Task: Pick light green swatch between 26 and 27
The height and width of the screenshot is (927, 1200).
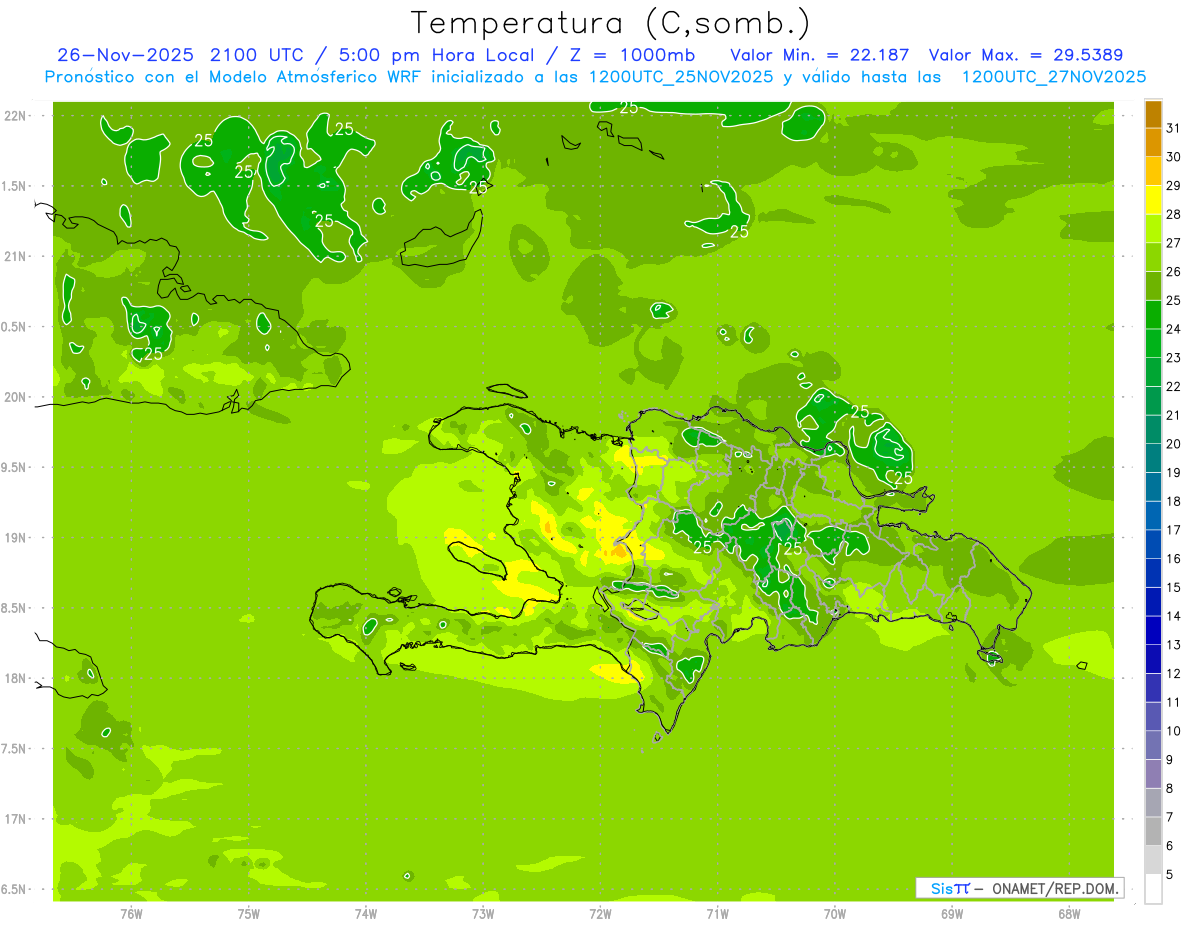Action: [x=1153, y=257]
